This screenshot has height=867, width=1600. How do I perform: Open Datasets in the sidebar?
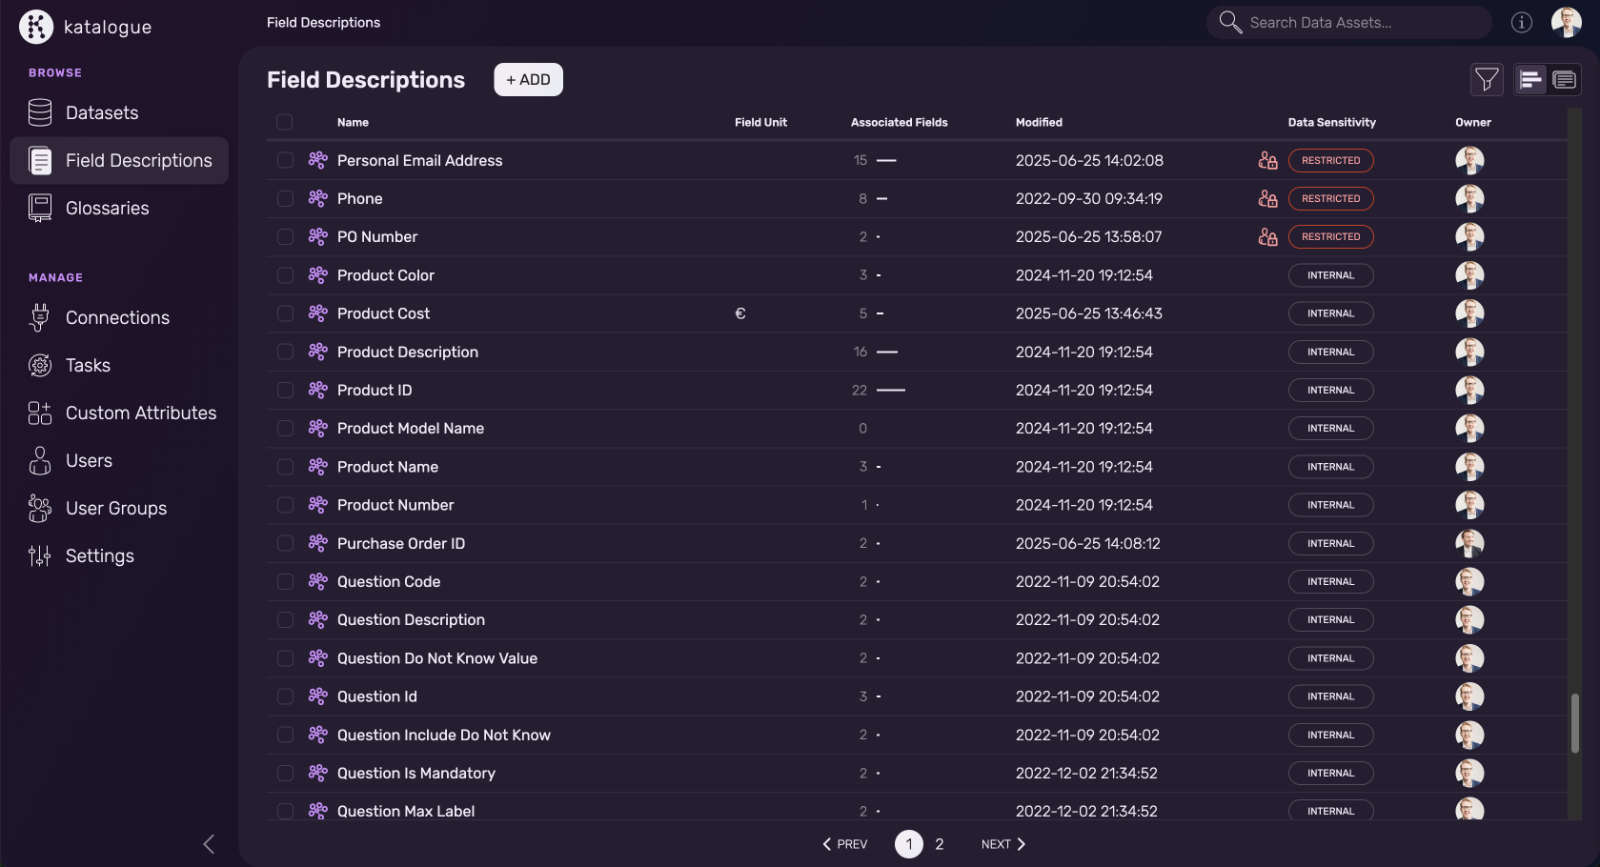click(x=102, y=113)
